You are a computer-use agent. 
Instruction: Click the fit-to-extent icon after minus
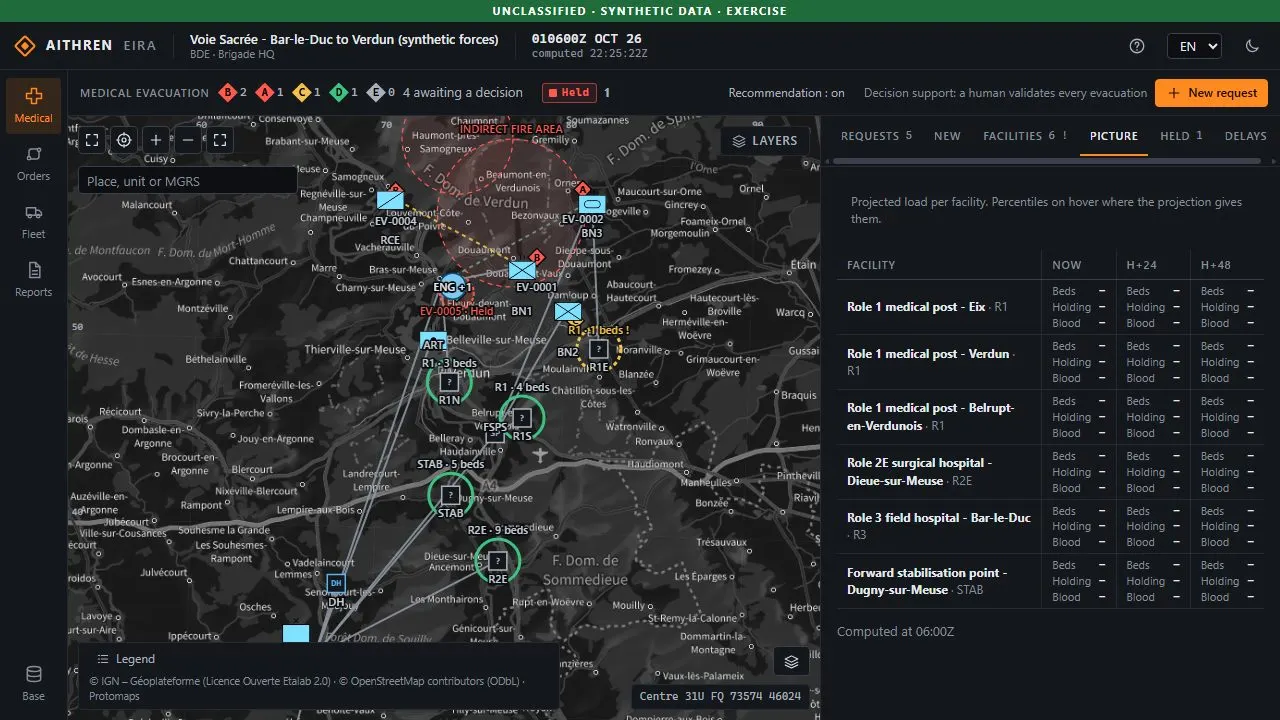click(x=221, y=140)
